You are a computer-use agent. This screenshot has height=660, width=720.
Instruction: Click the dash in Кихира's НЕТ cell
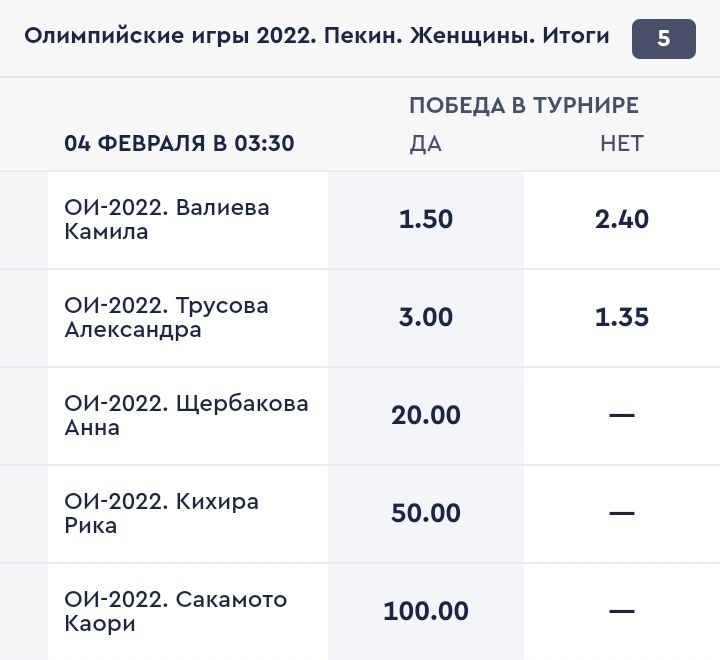coord(621,513)
